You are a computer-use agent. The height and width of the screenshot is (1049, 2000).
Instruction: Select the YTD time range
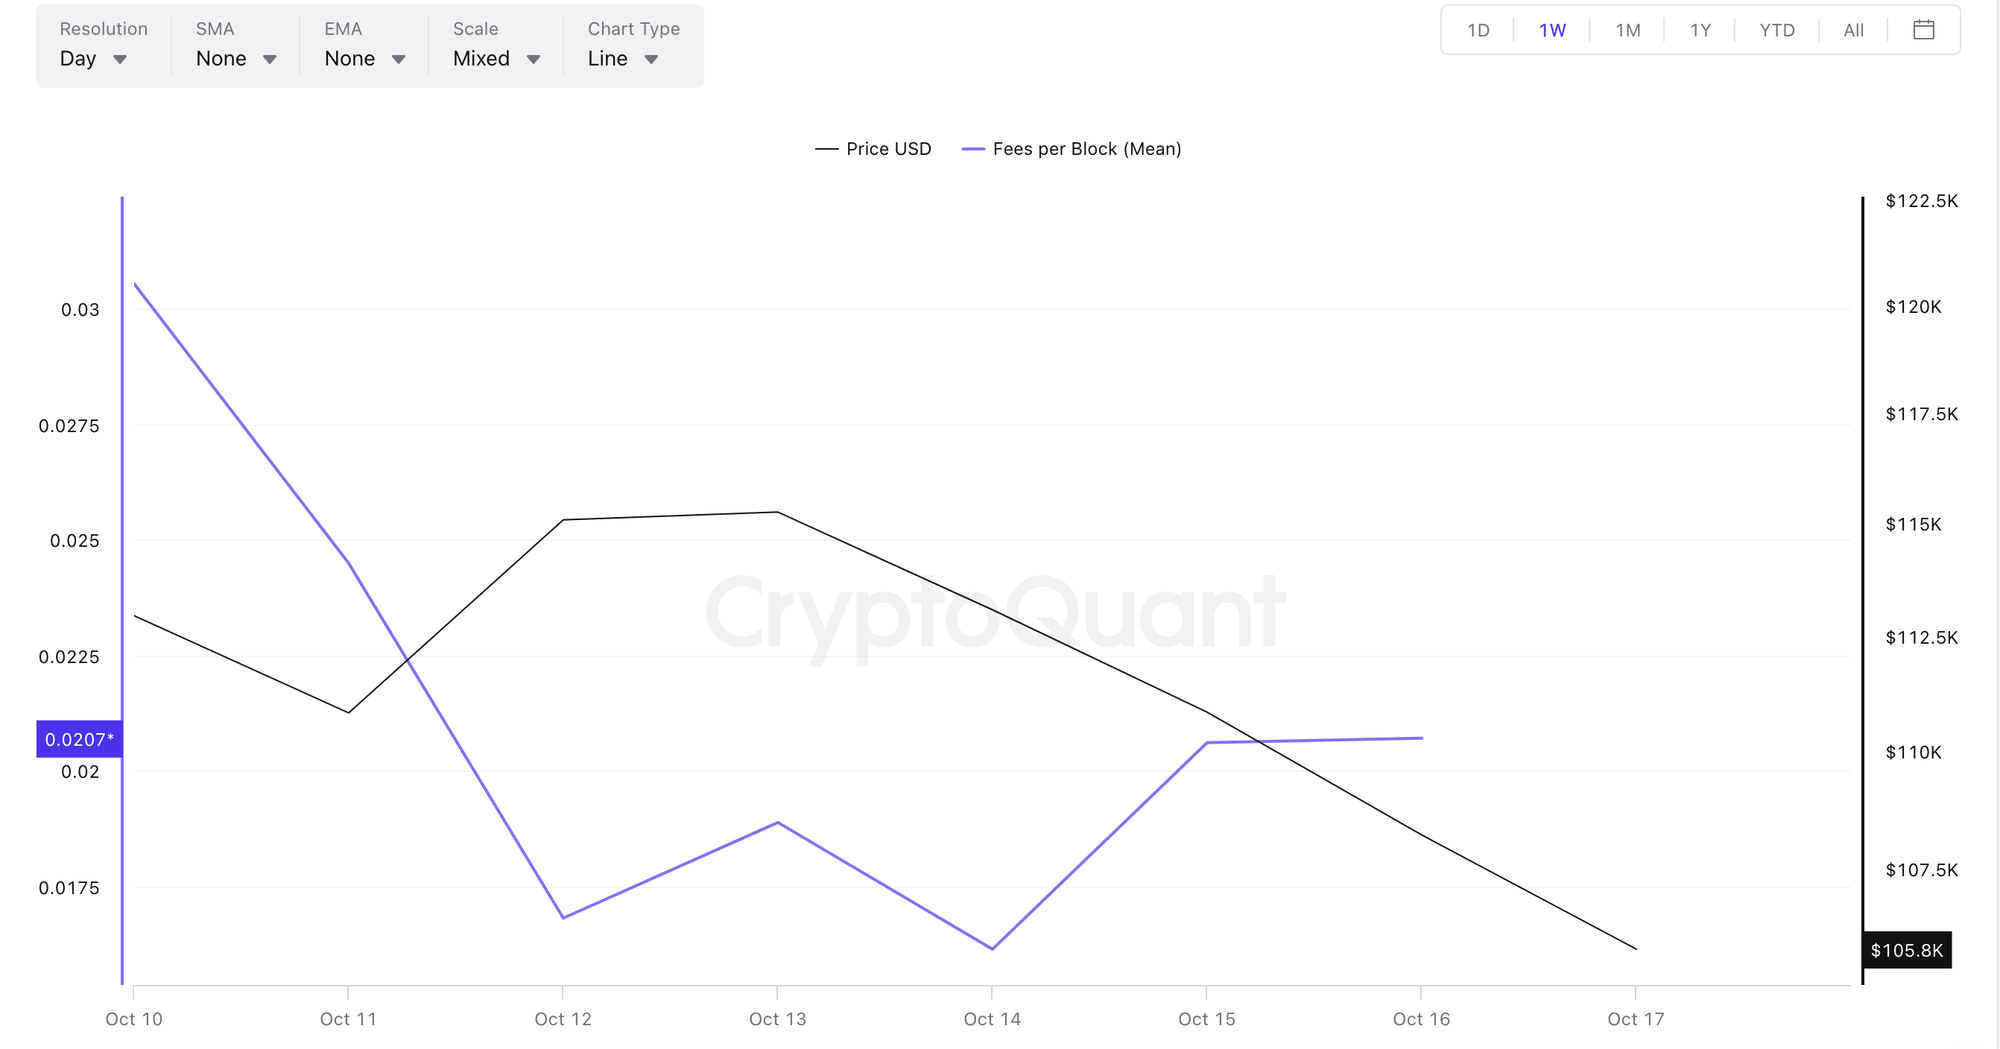[x=1777, y=29]
